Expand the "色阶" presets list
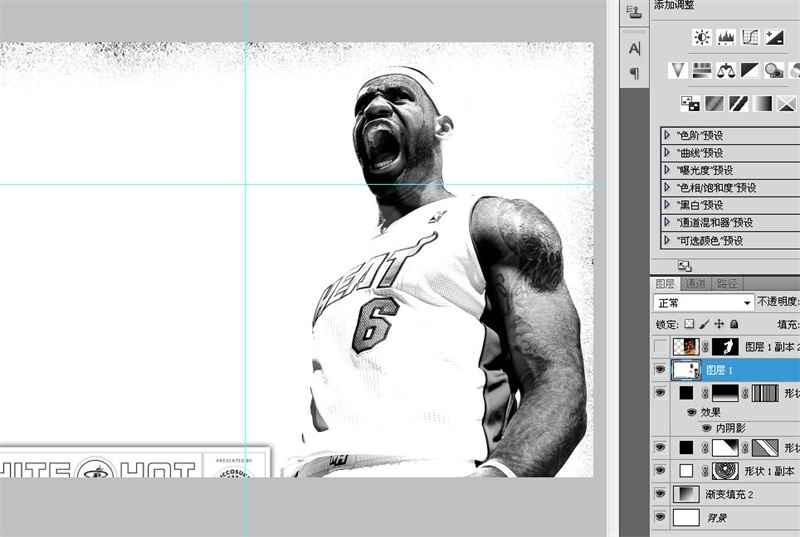The width and height of the screenshot is (800, 537). 667,136
